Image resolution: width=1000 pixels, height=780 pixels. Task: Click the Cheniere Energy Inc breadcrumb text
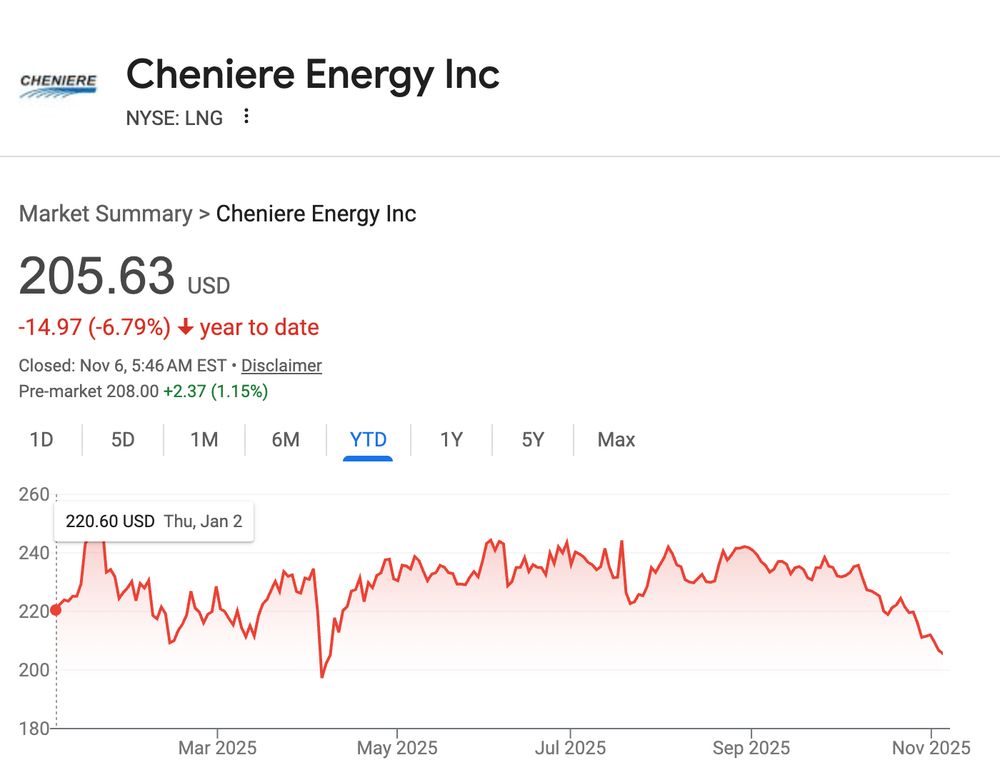click(316, 214)
